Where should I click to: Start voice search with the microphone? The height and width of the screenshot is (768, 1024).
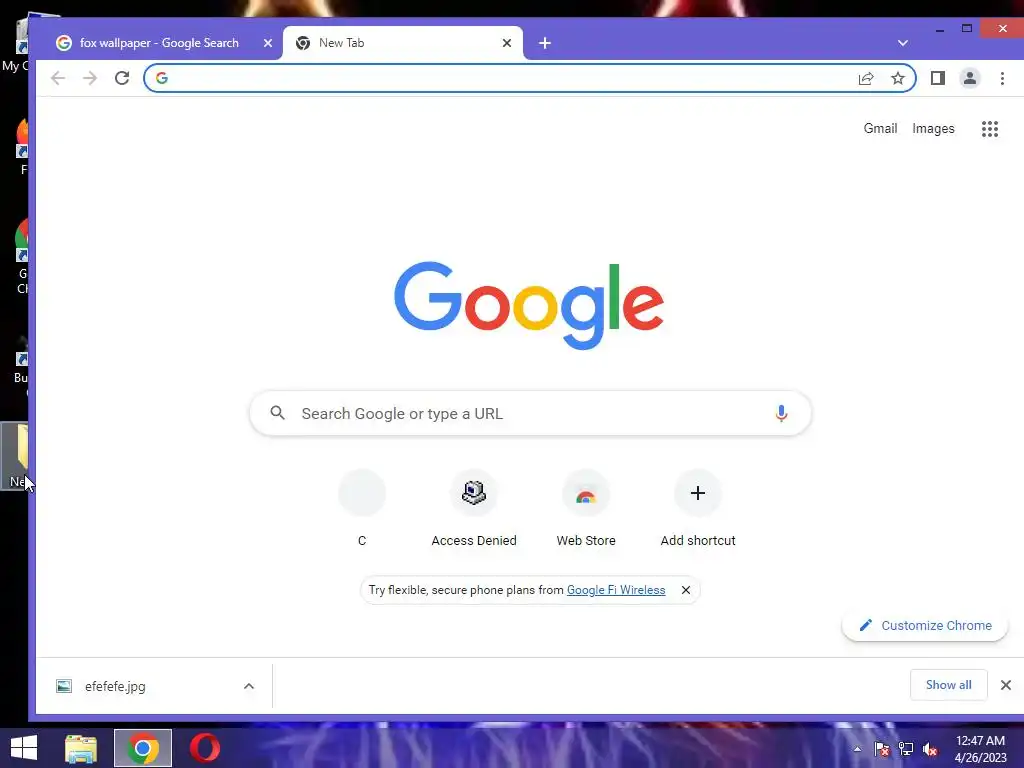pyautogui.click(x=781, y=413)
